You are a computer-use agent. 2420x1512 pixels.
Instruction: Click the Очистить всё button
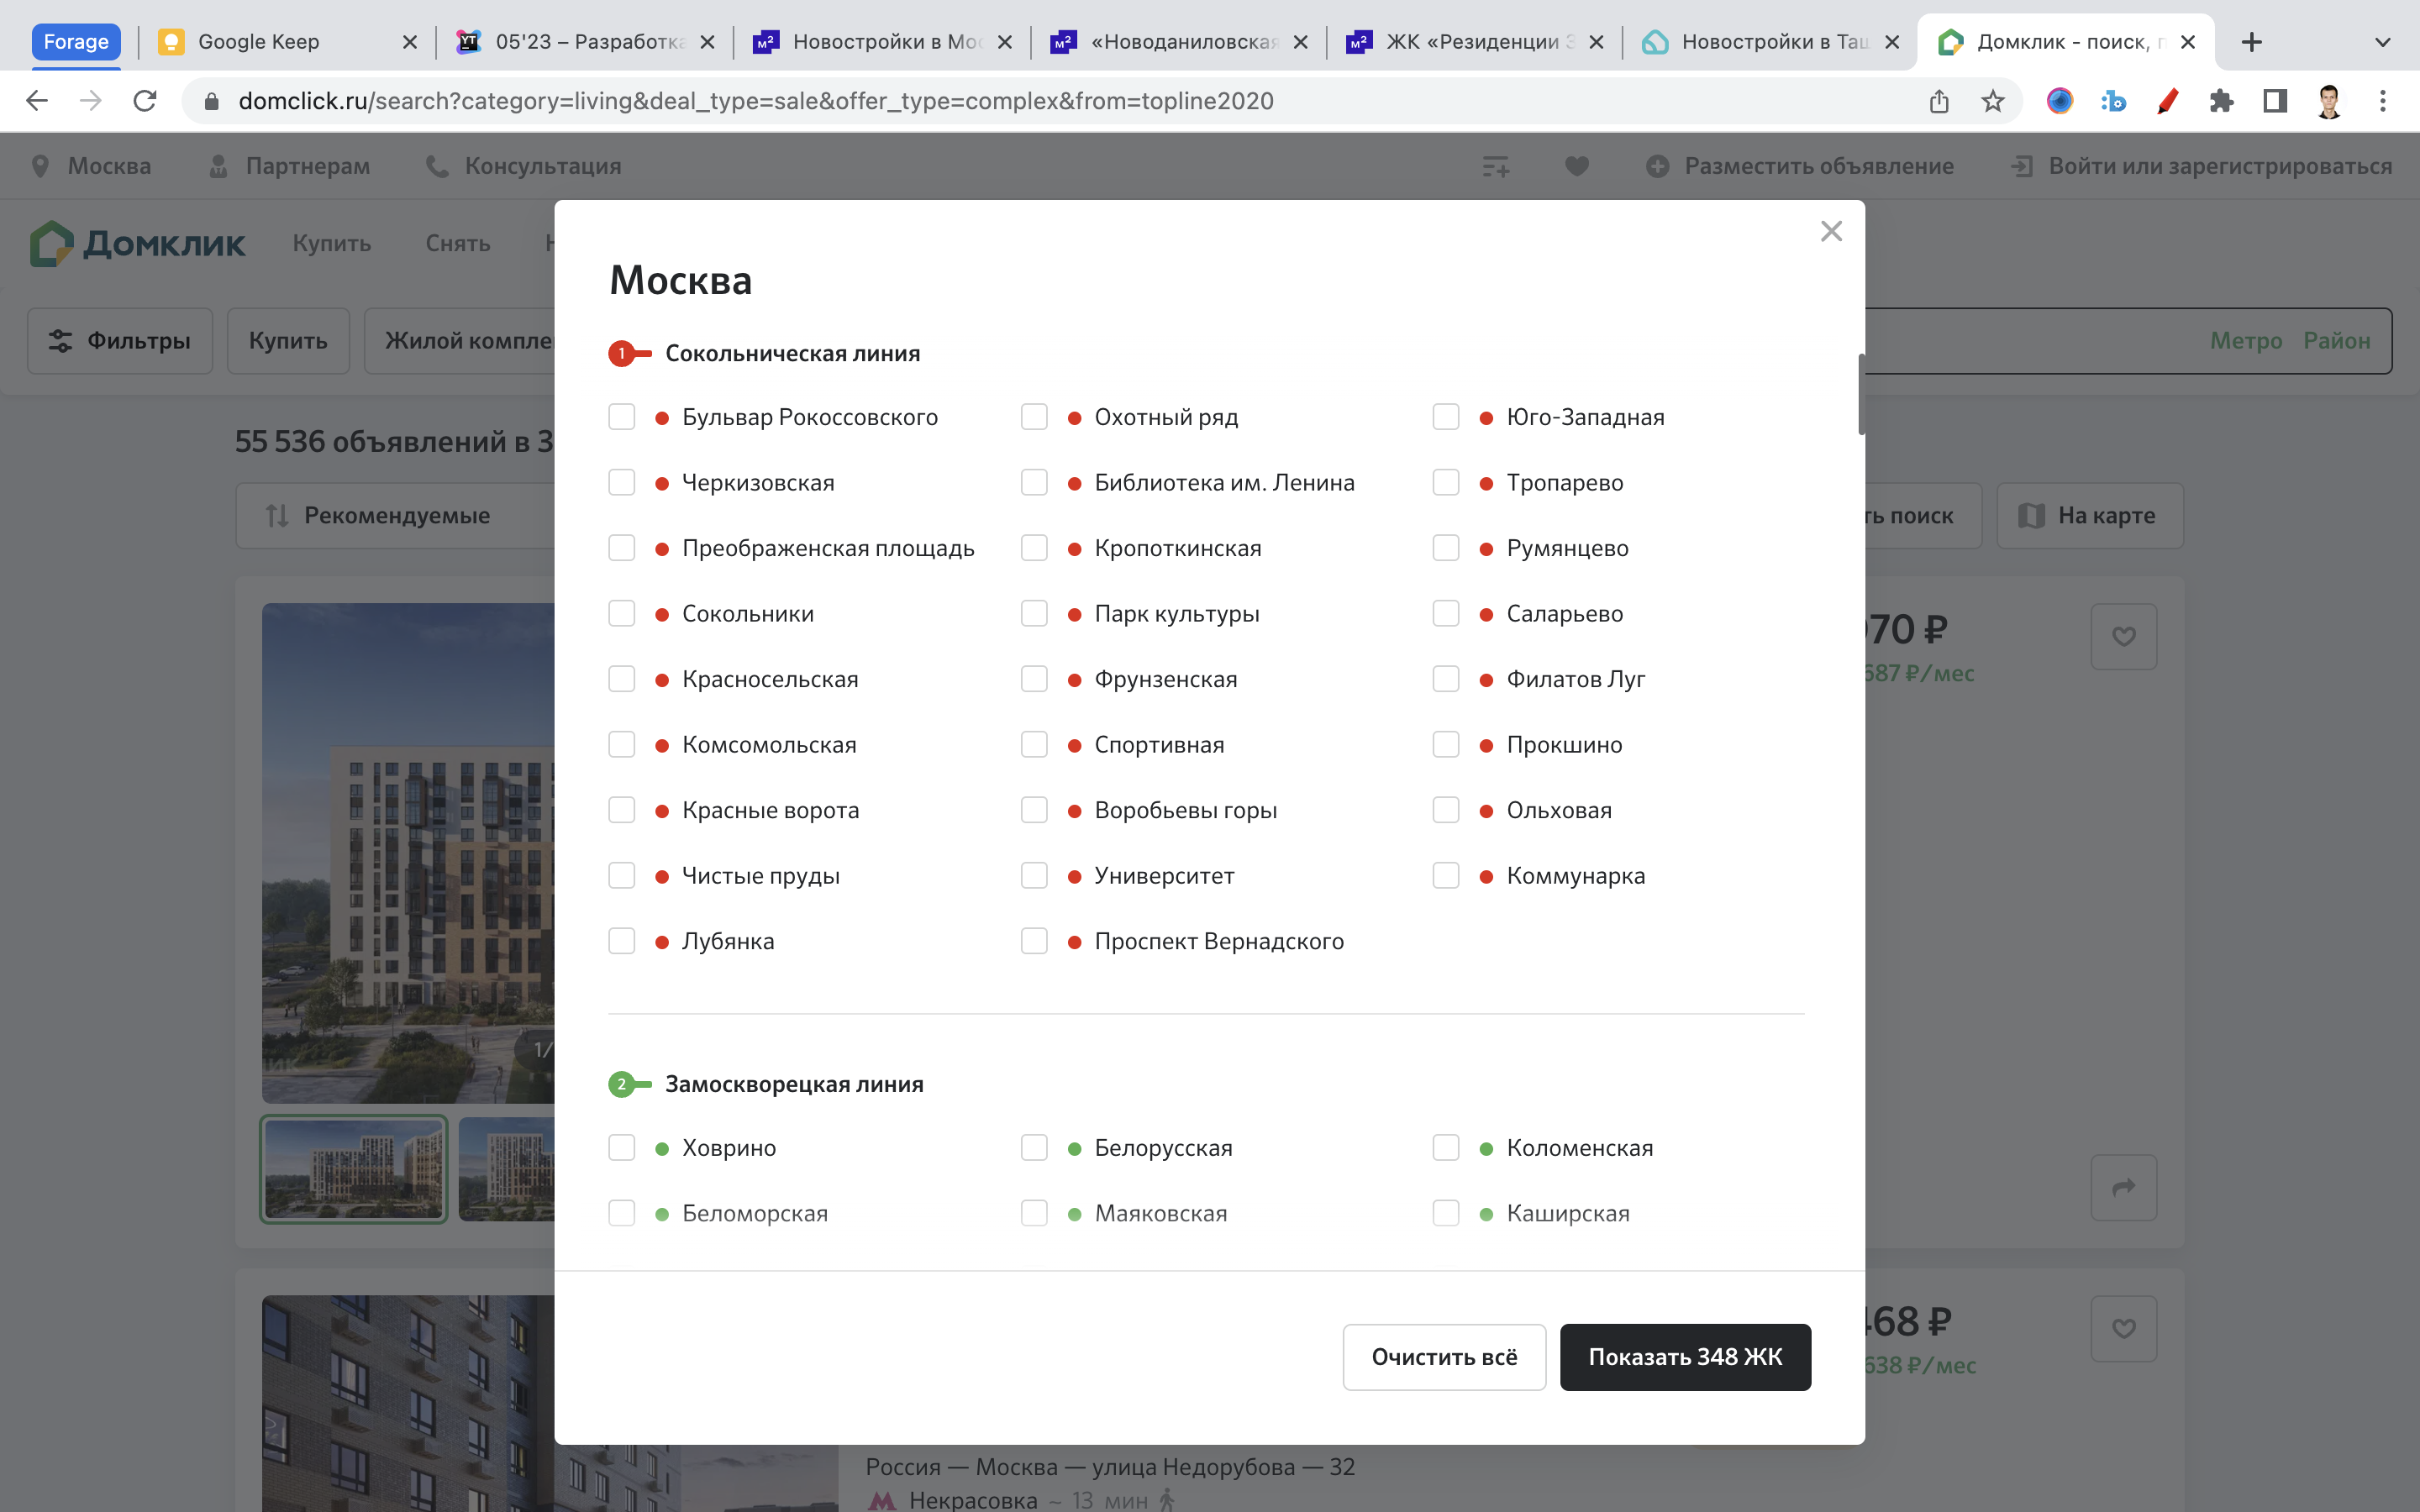tap(1444, 1357)
